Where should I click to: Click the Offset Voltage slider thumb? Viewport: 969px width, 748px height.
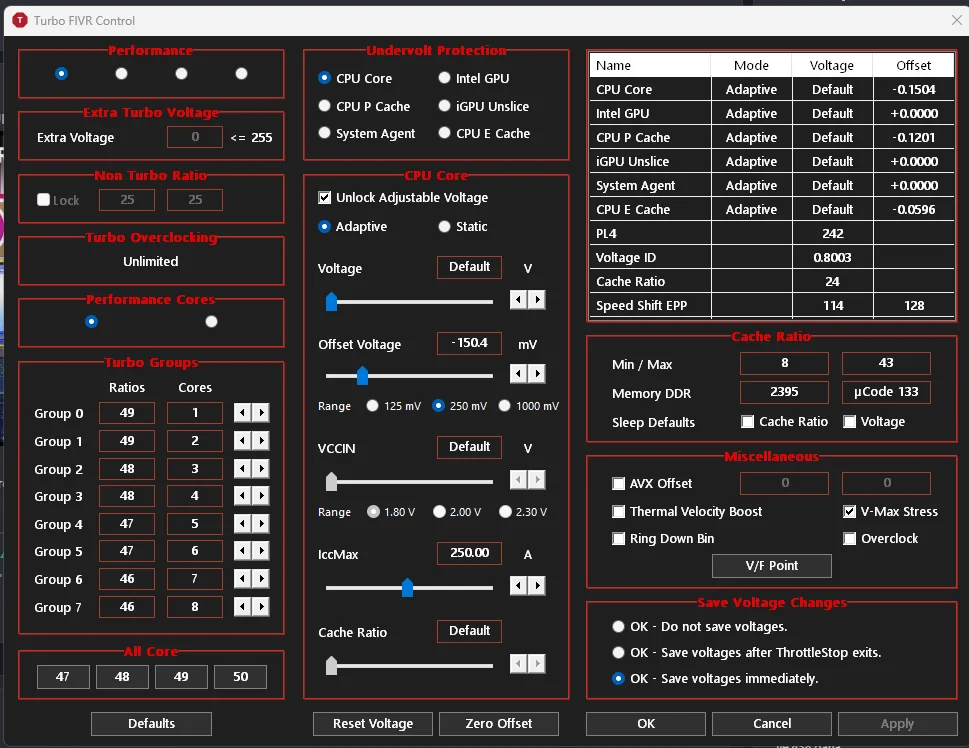[x=362, y=375]
